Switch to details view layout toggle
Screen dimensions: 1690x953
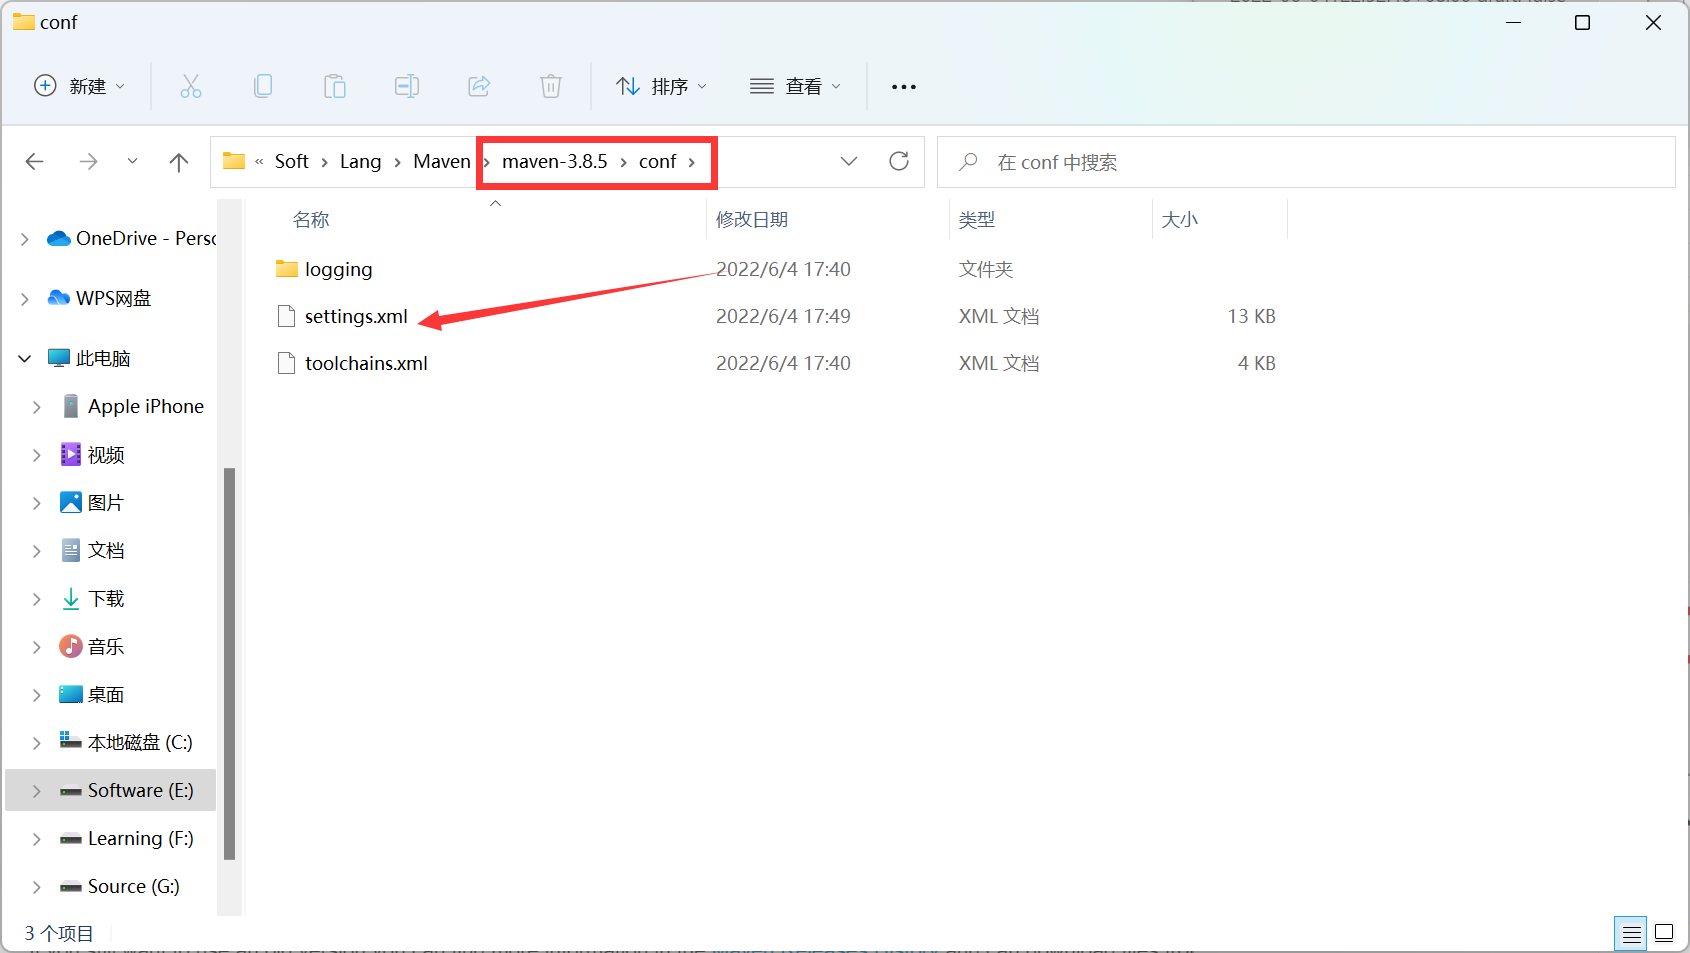click(x=1631, y=934)
